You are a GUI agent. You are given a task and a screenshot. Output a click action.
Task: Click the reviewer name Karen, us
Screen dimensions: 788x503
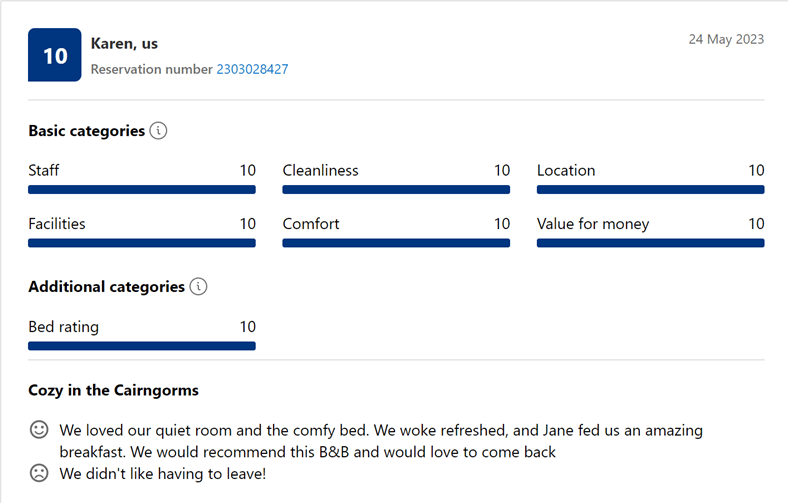coord(124,44)
